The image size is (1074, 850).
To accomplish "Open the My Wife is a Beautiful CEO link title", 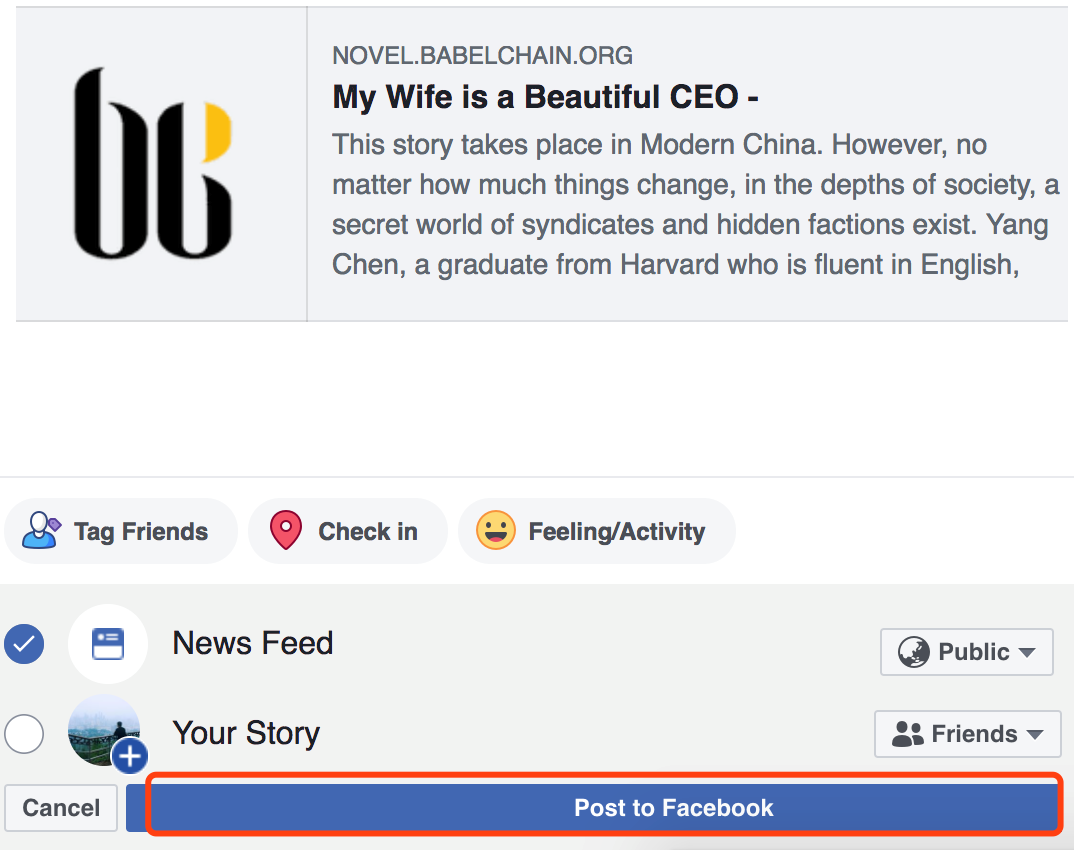I will (545, 97).
